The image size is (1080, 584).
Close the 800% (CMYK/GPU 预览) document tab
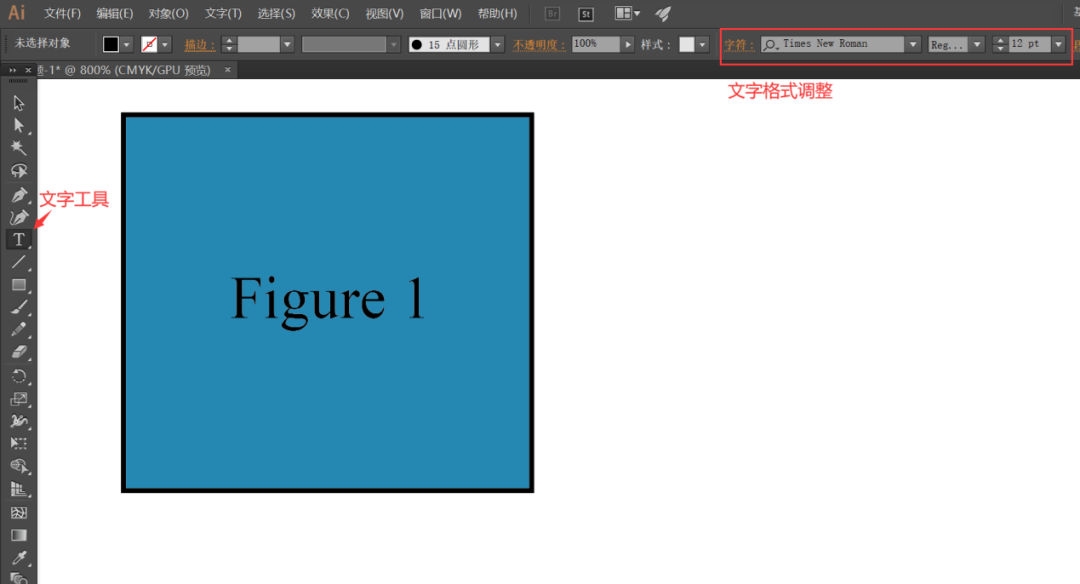[228, 70]
